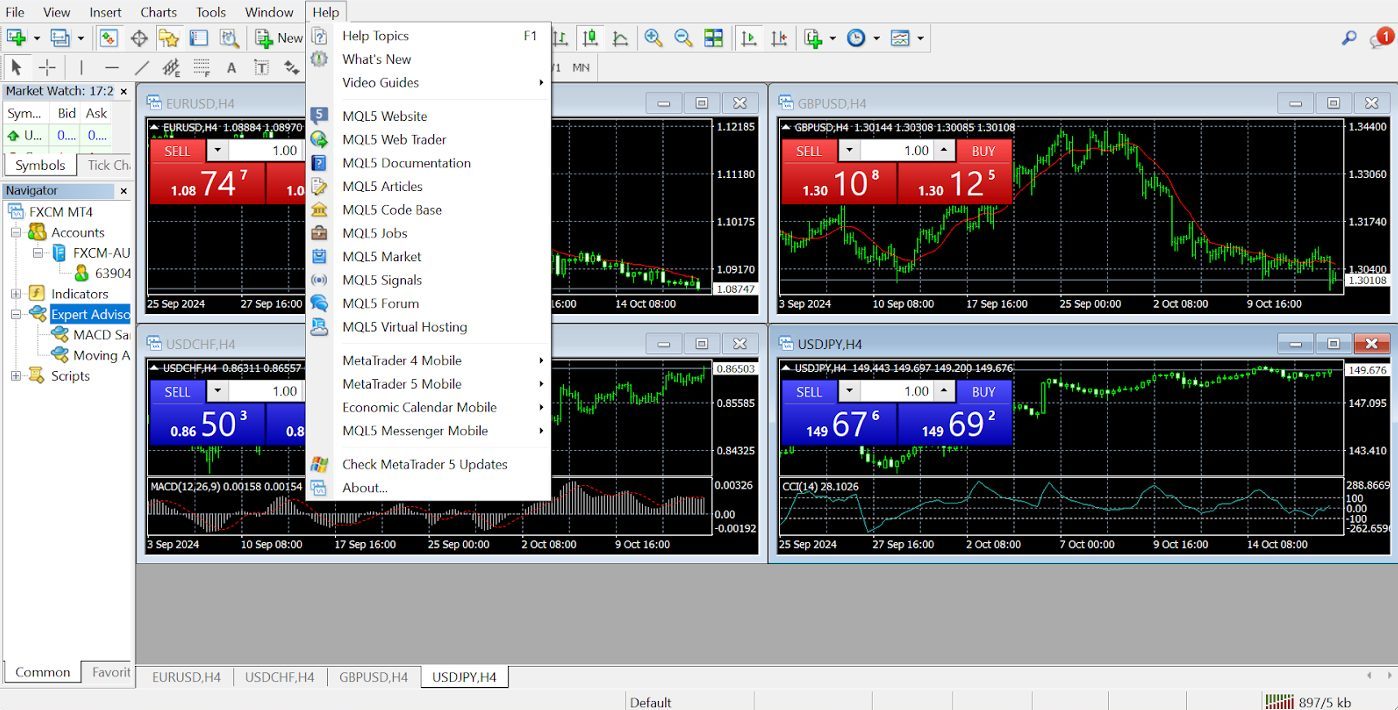
Task: Click SELL on the EURUSD chart
Action: (177, 151)
